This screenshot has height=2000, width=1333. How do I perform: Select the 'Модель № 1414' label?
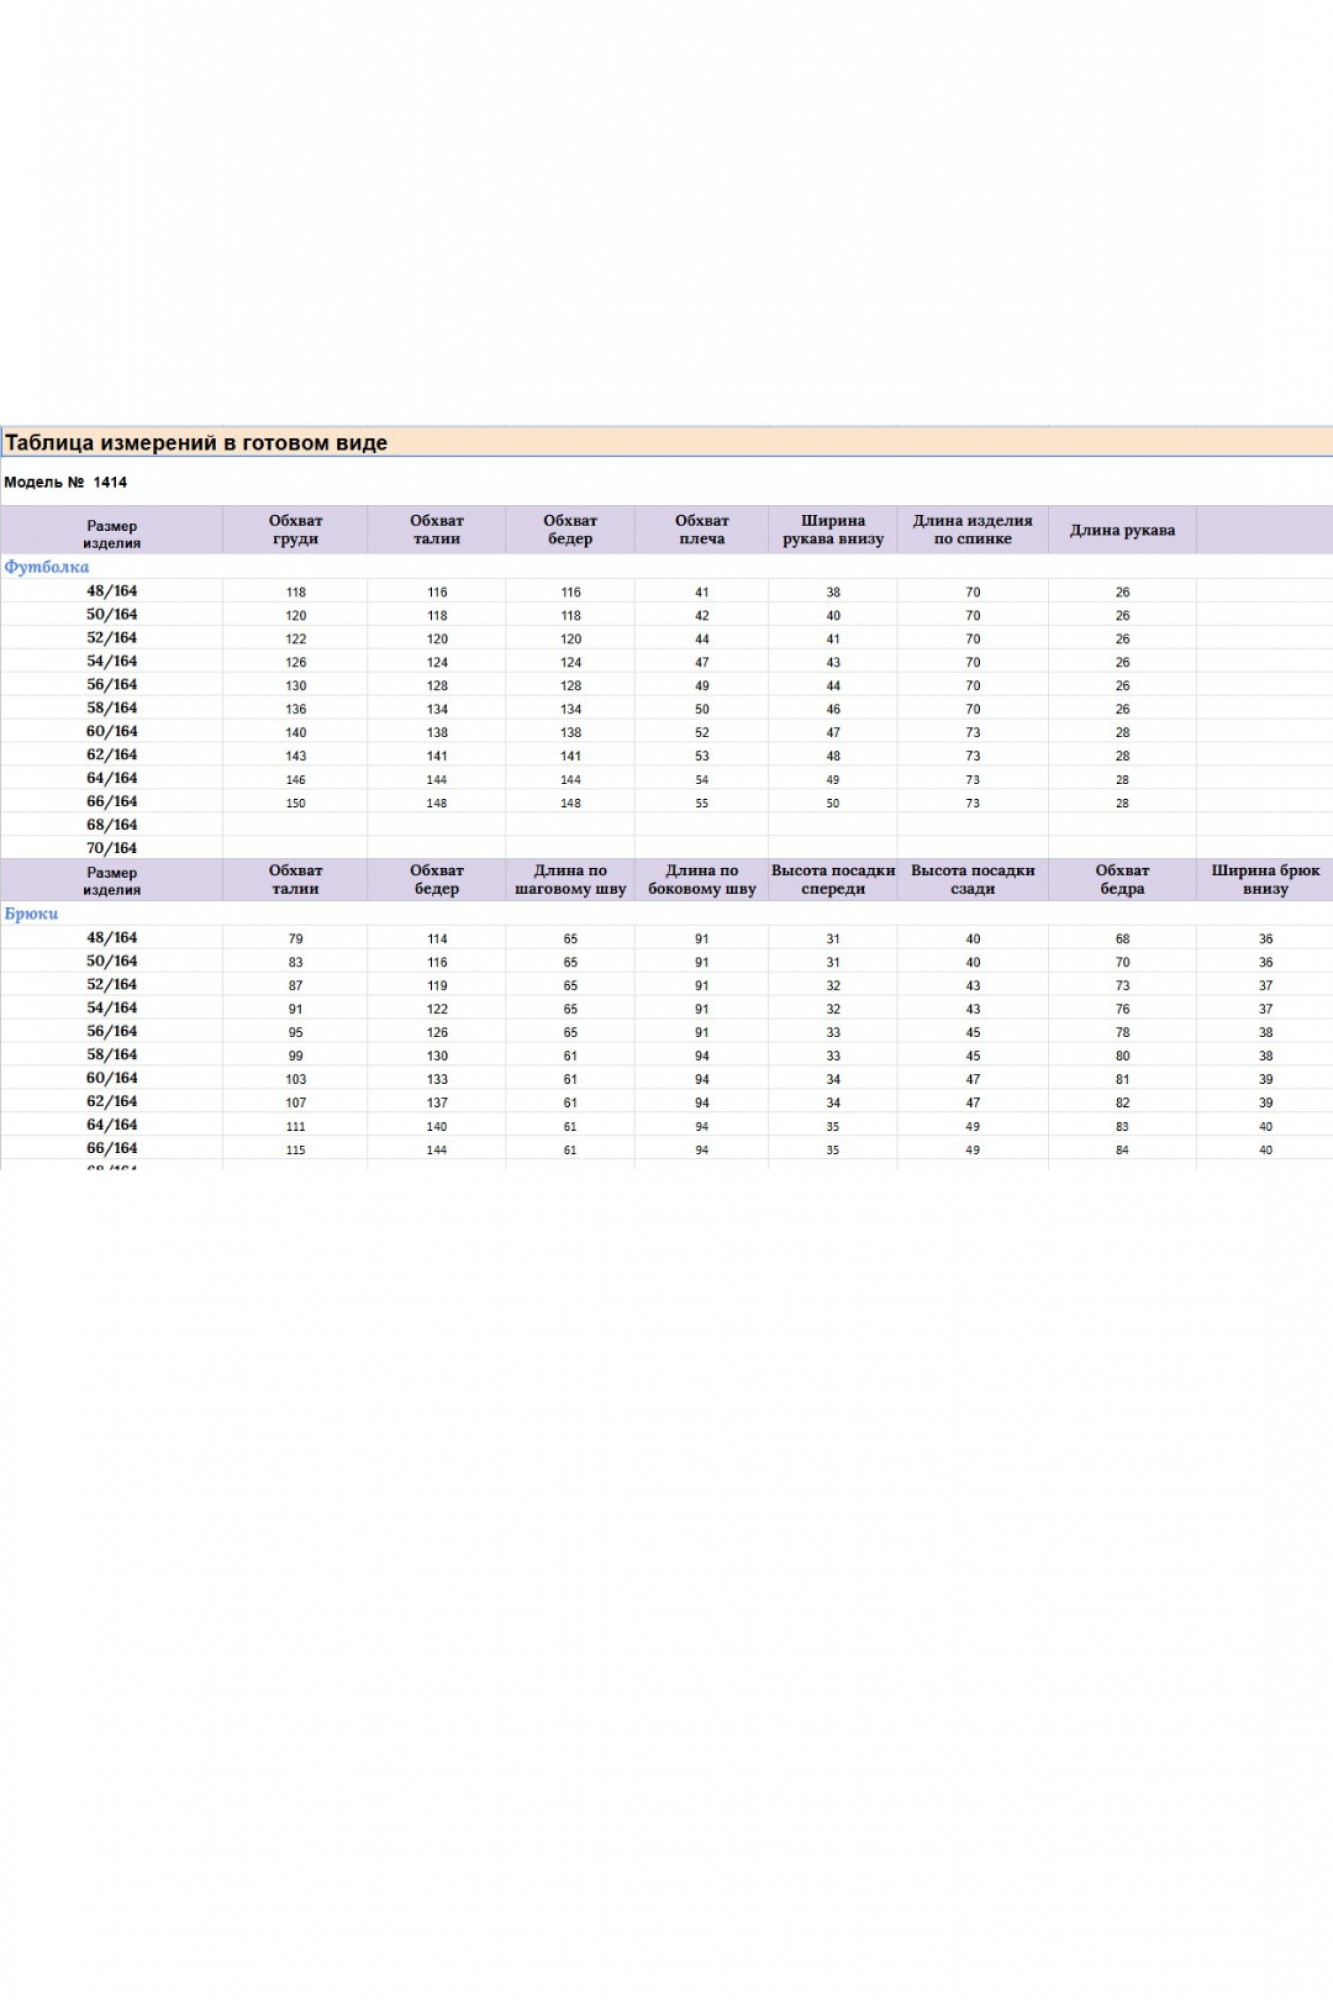tap(66, 482)
